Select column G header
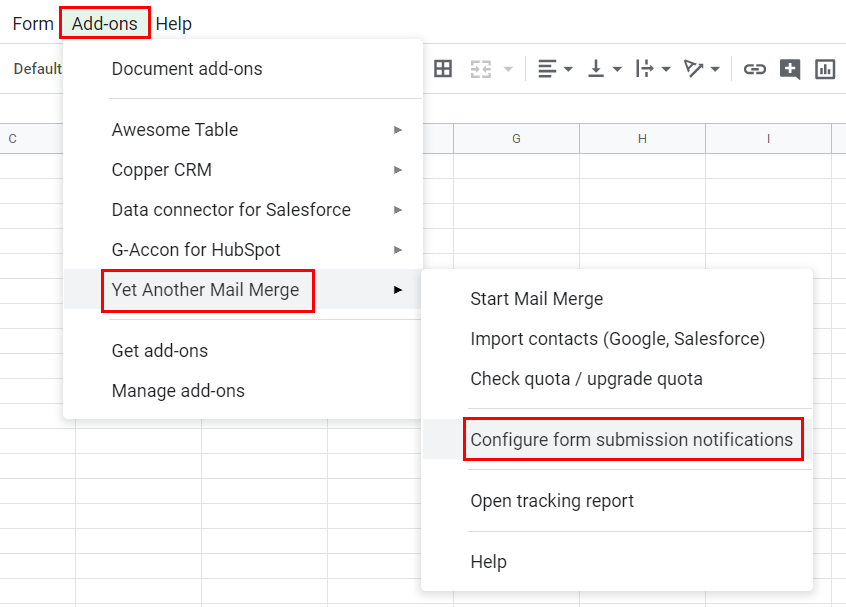This screenshot has width=846, height=607. 516,139
